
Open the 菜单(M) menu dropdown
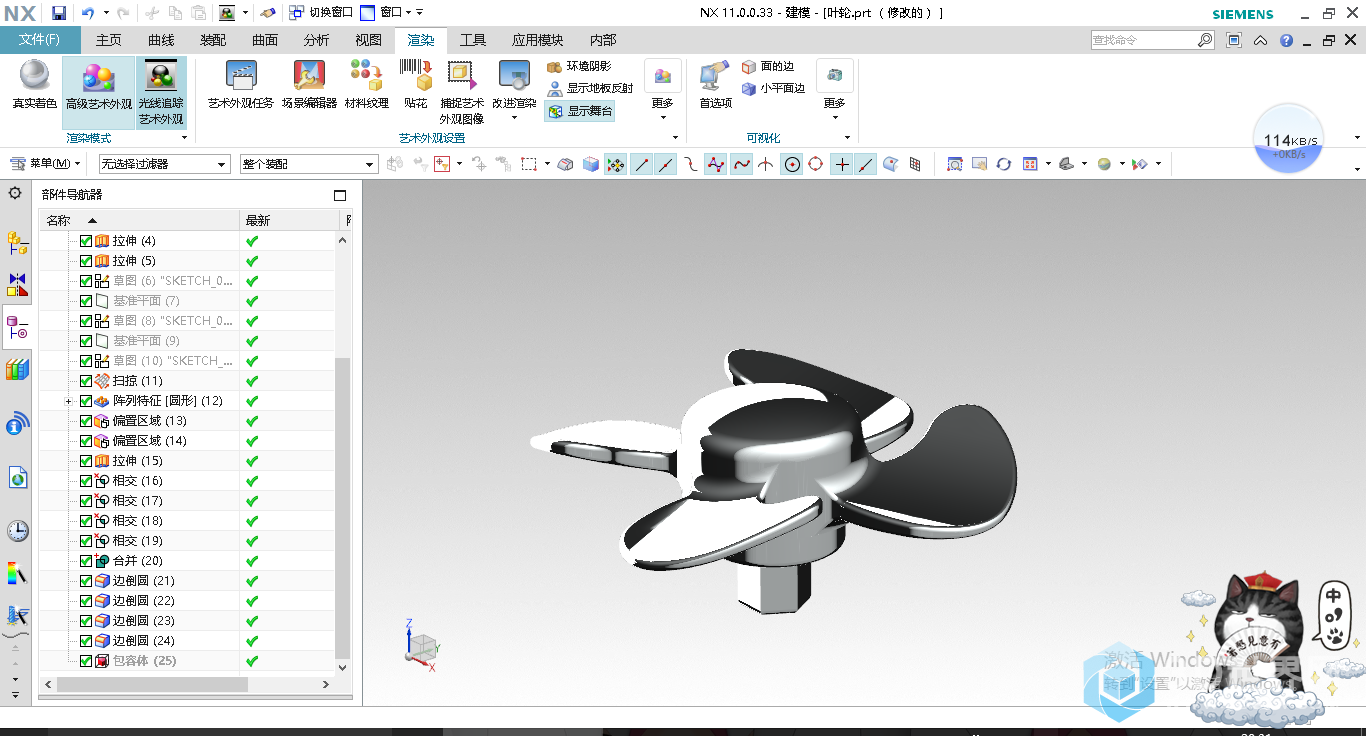[x=46, y=164]
